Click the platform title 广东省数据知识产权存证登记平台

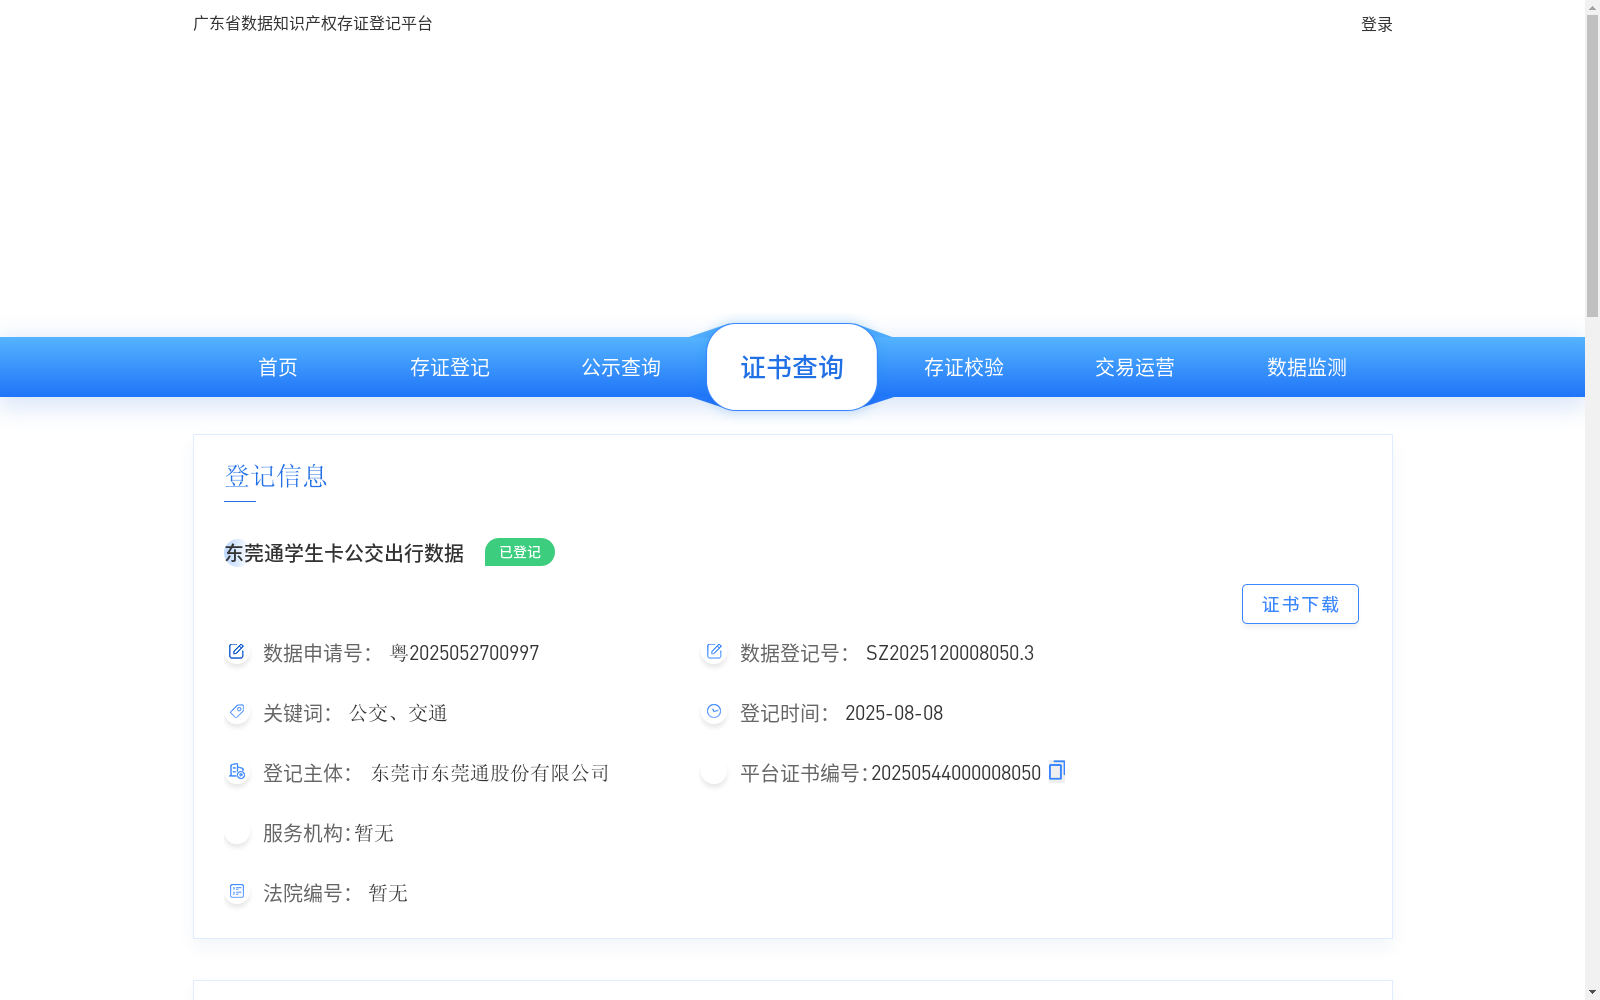coord(313,23)
